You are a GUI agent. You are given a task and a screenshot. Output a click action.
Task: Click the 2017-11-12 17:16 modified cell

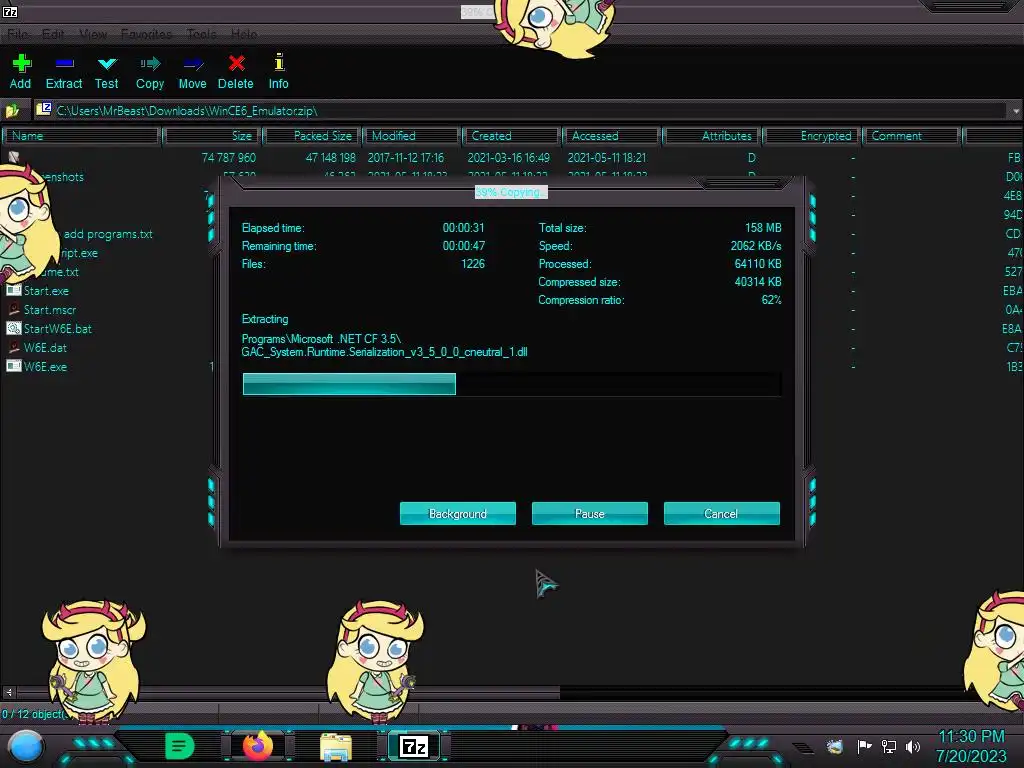click(x=406, y=157)
